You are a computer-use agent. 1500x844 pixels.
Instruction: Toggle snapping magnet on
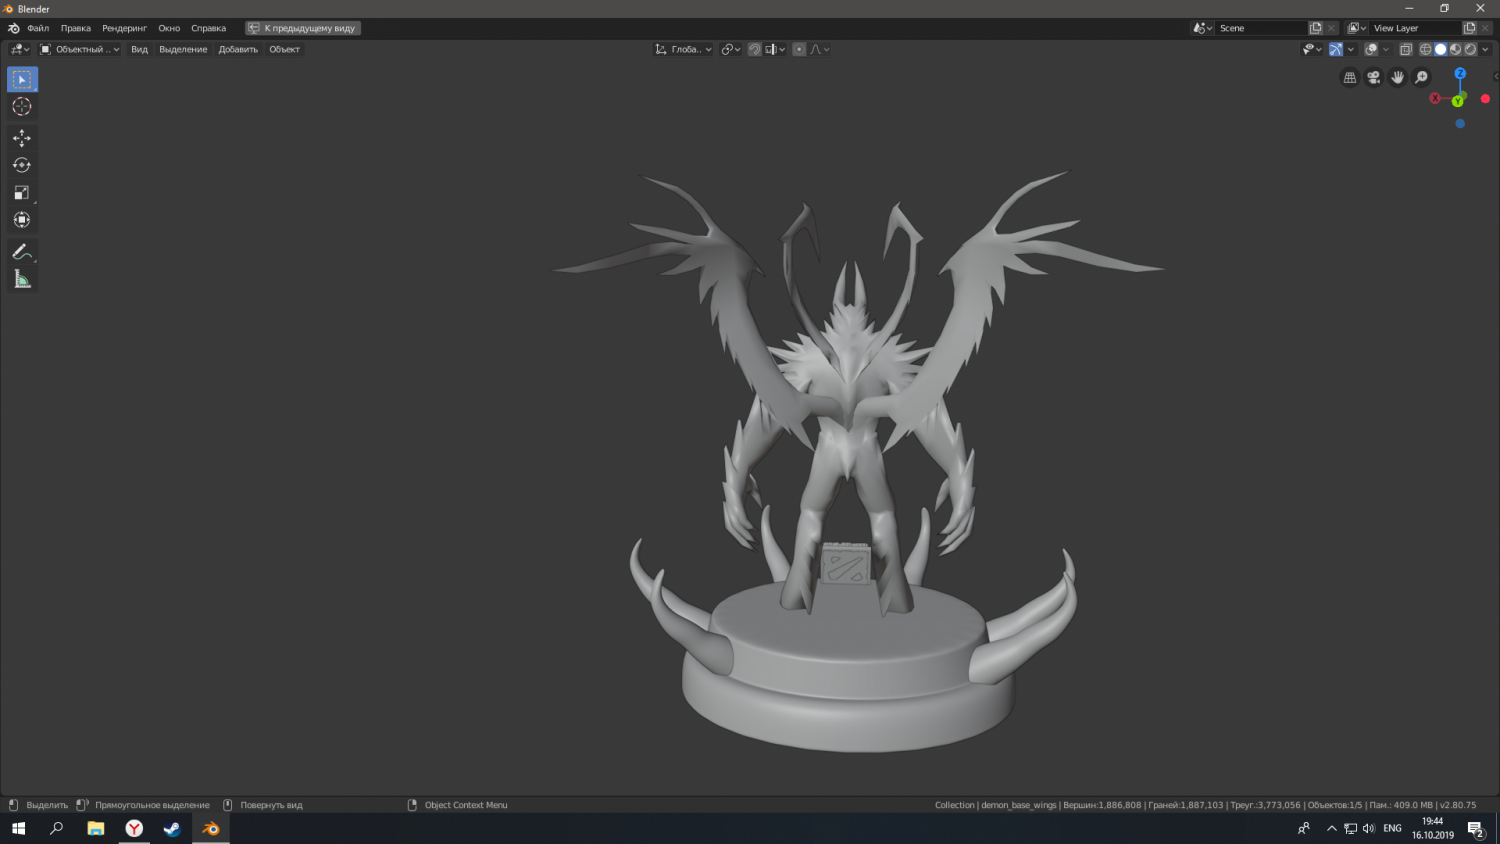pos(755,49)
